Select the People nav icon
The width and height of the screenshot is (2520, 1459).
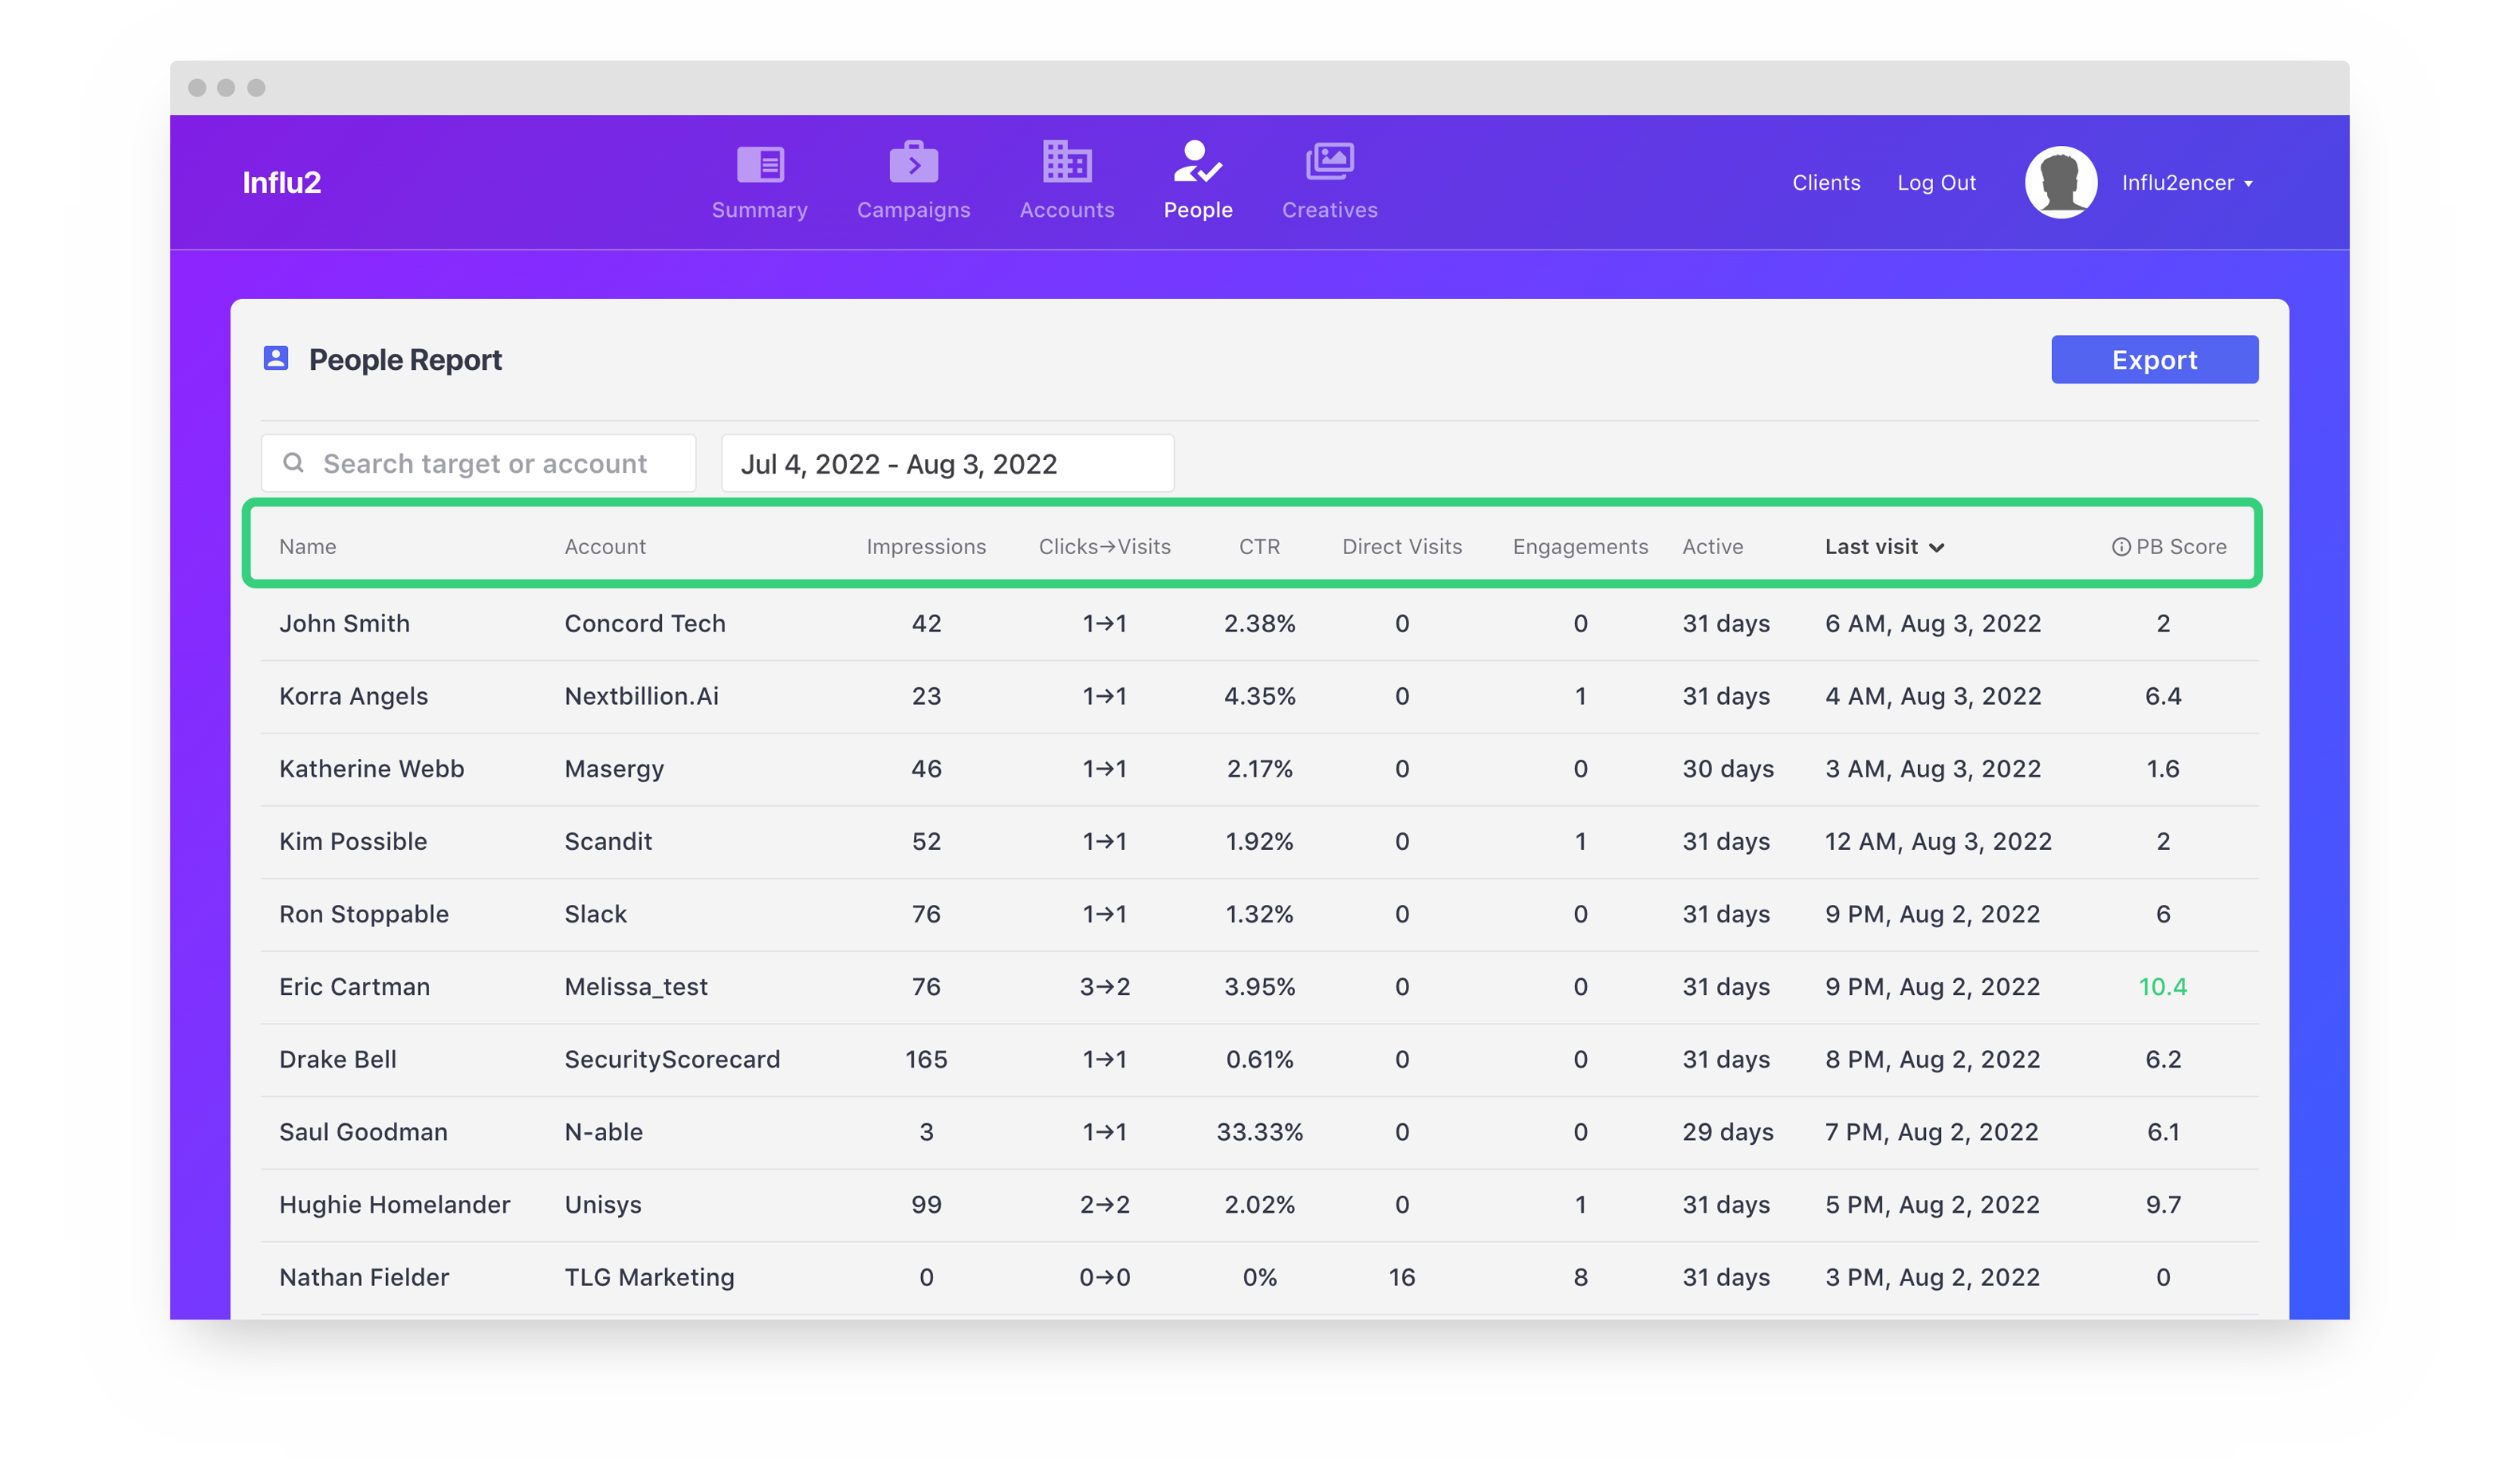[x=1197, y=162]
